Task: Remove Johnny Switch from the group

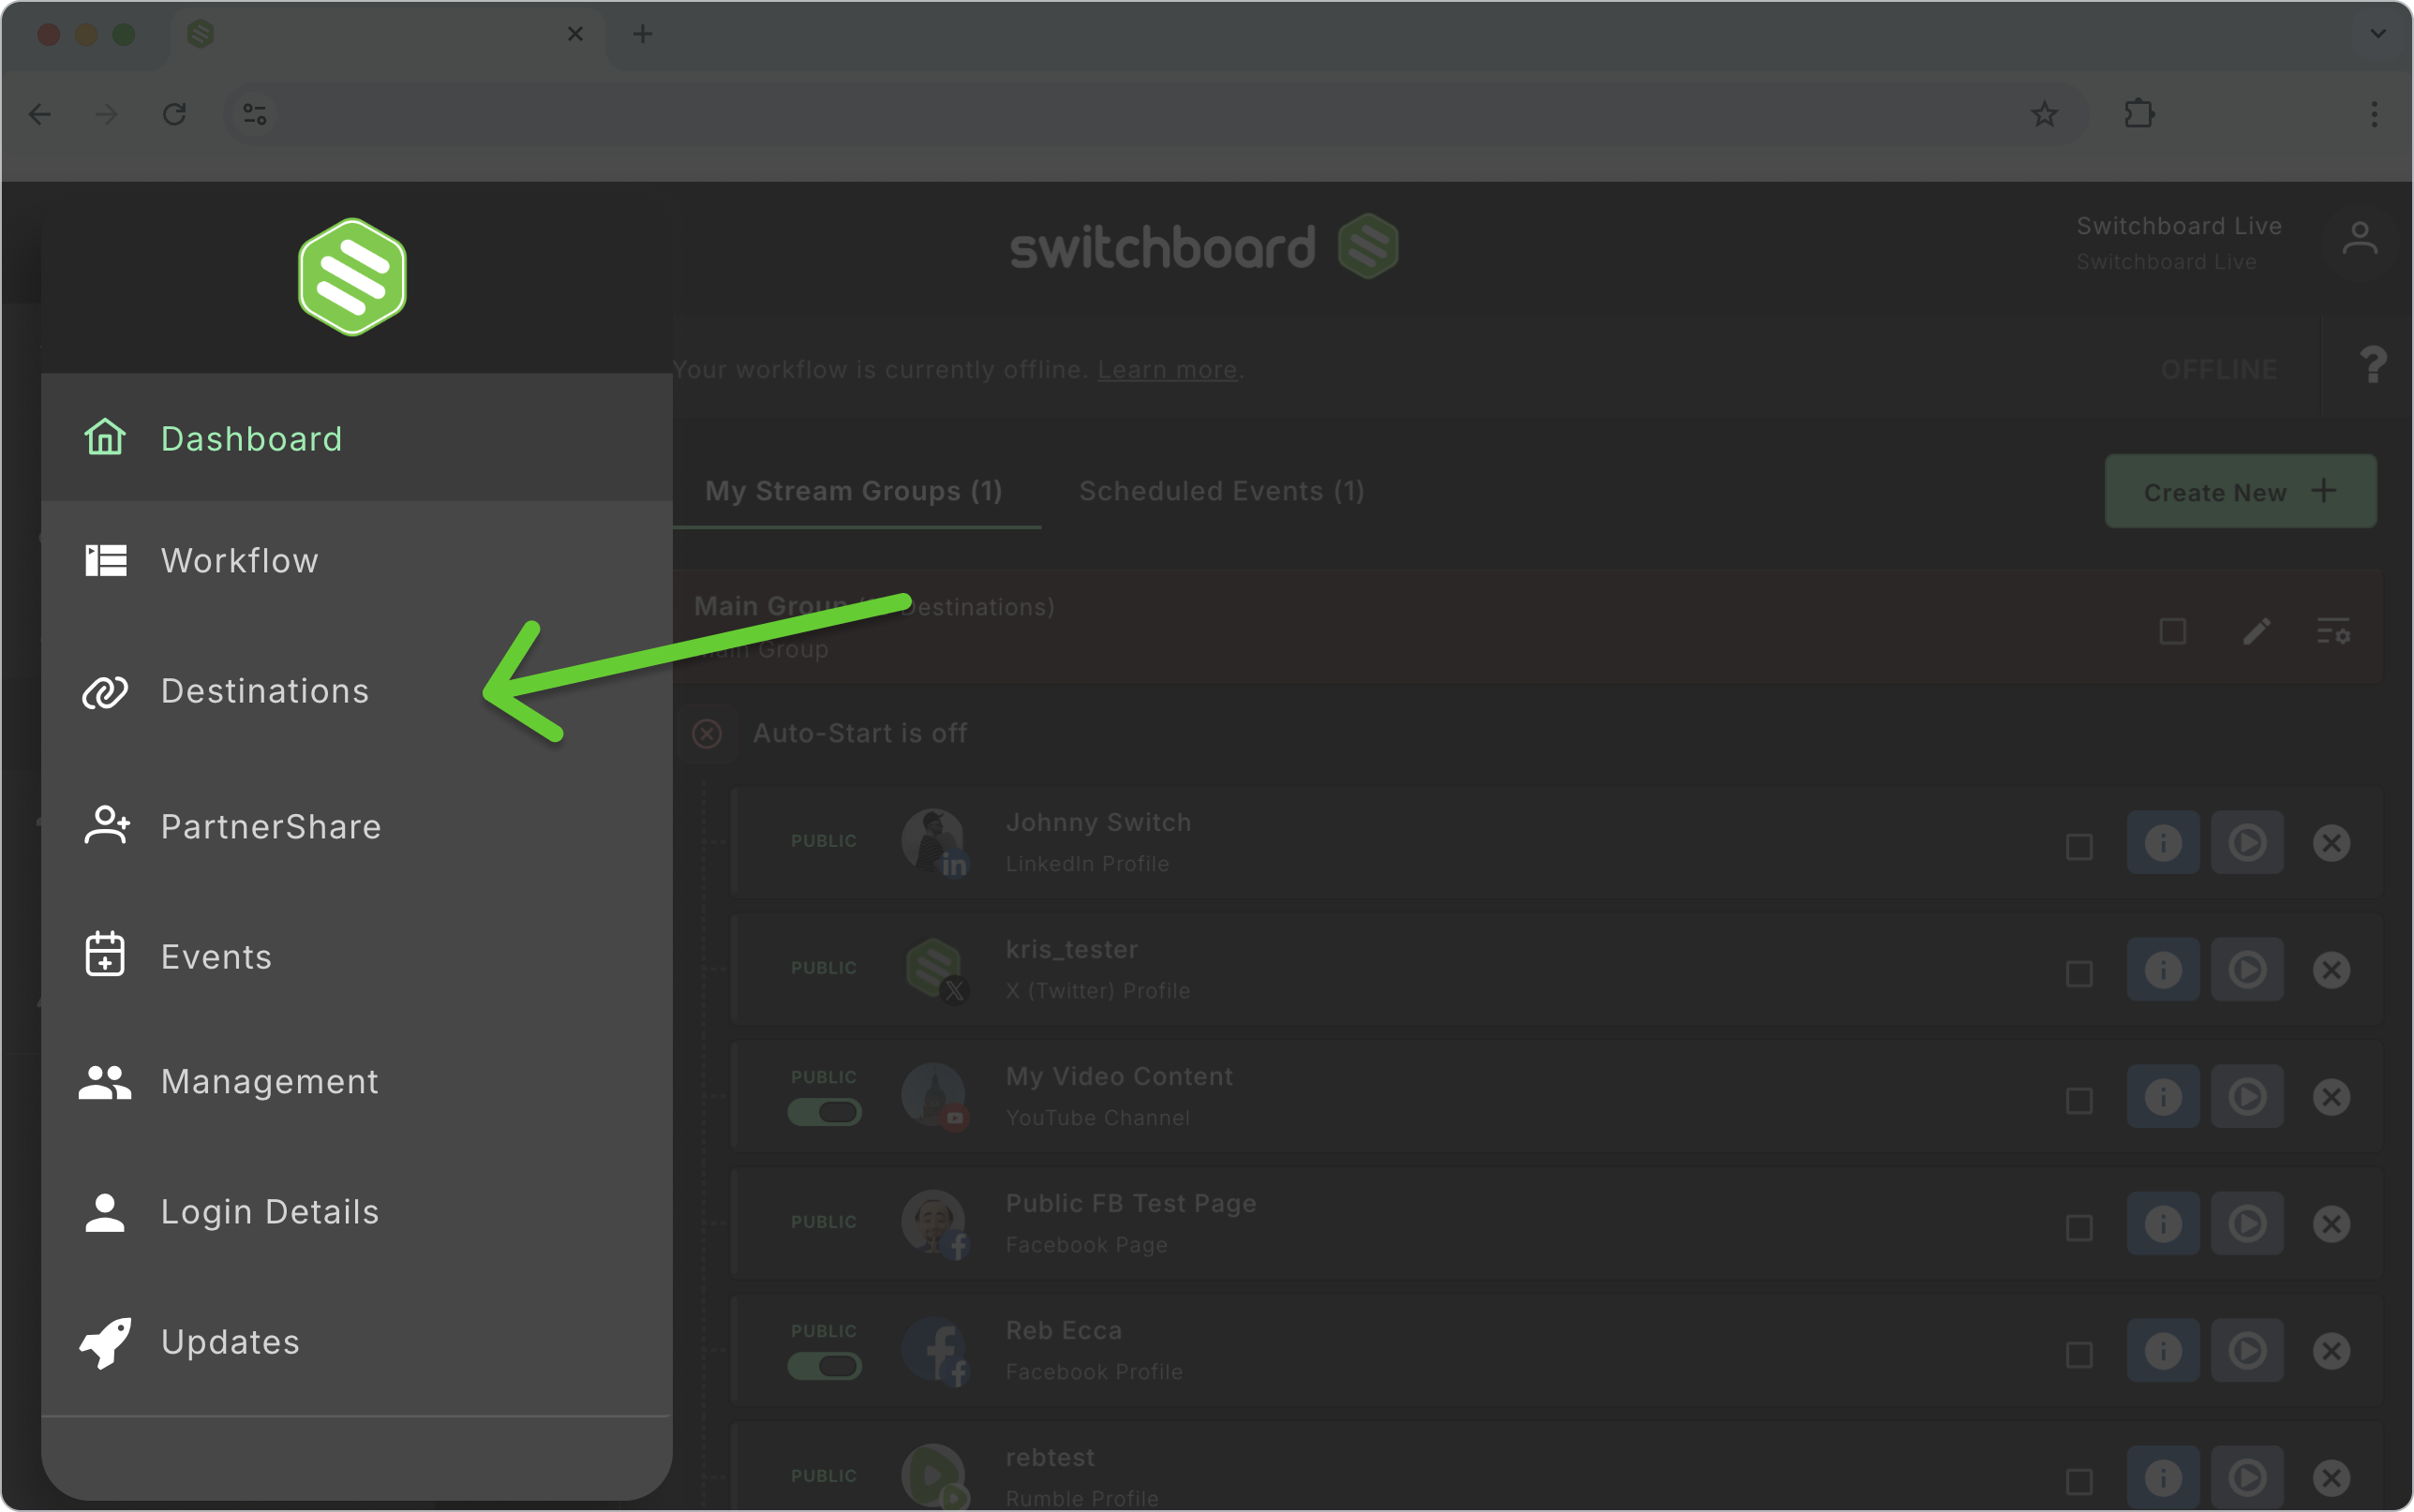Action: pyautogui.click(x=2331, y=843)
